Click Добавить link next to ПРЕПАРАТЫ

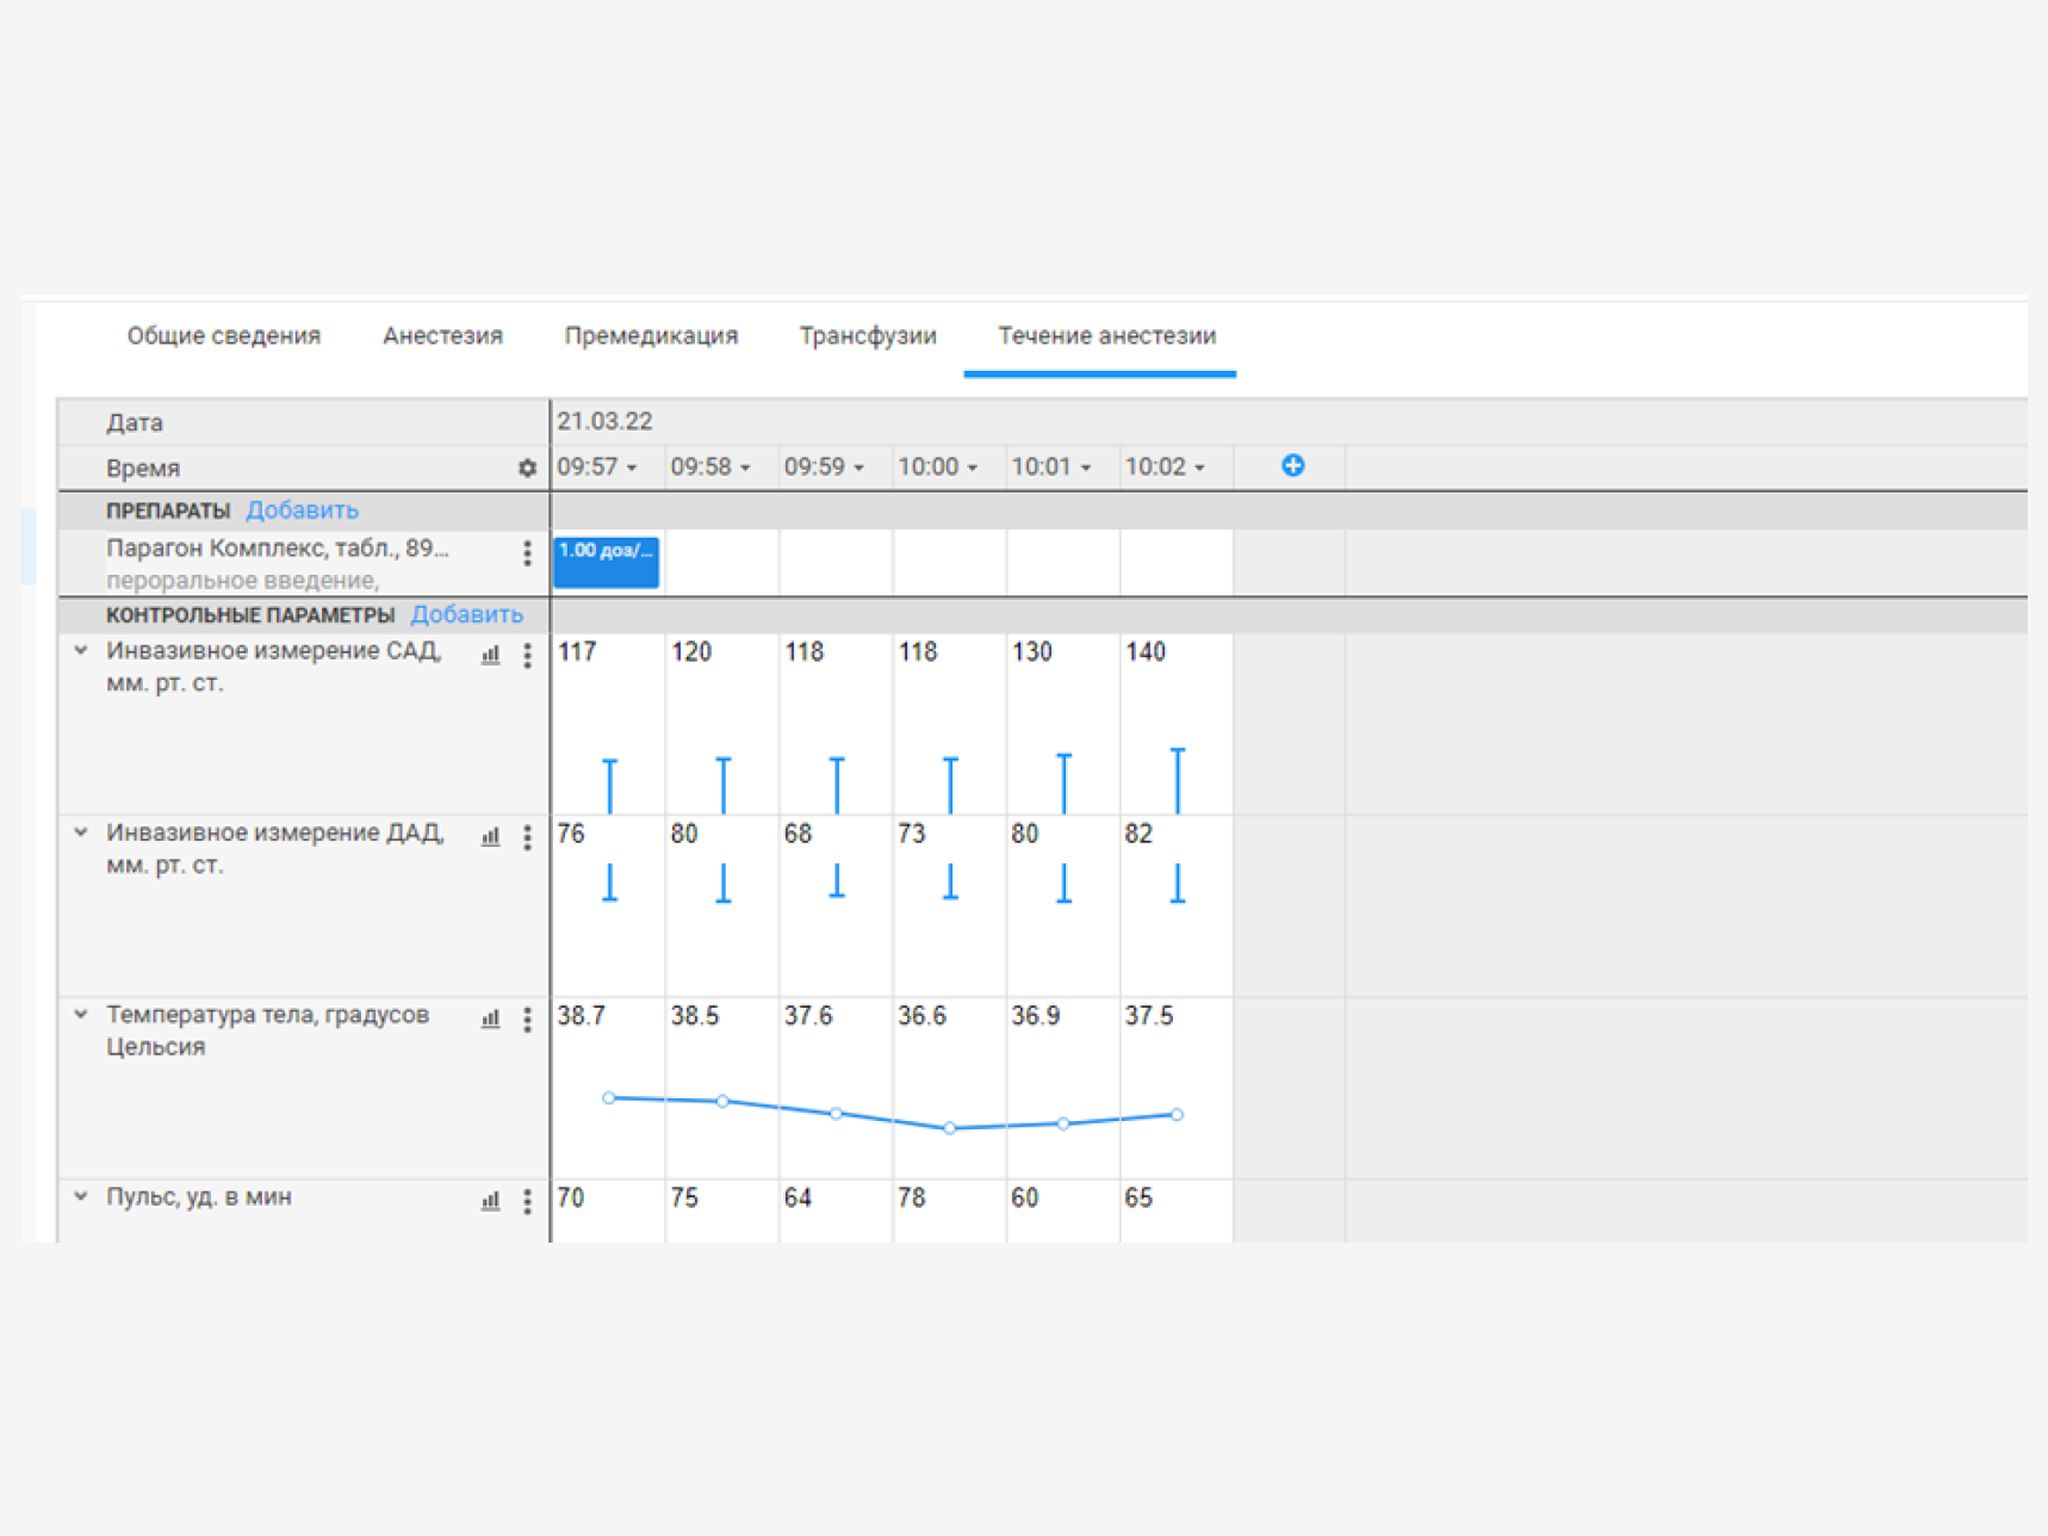point(302,510)
